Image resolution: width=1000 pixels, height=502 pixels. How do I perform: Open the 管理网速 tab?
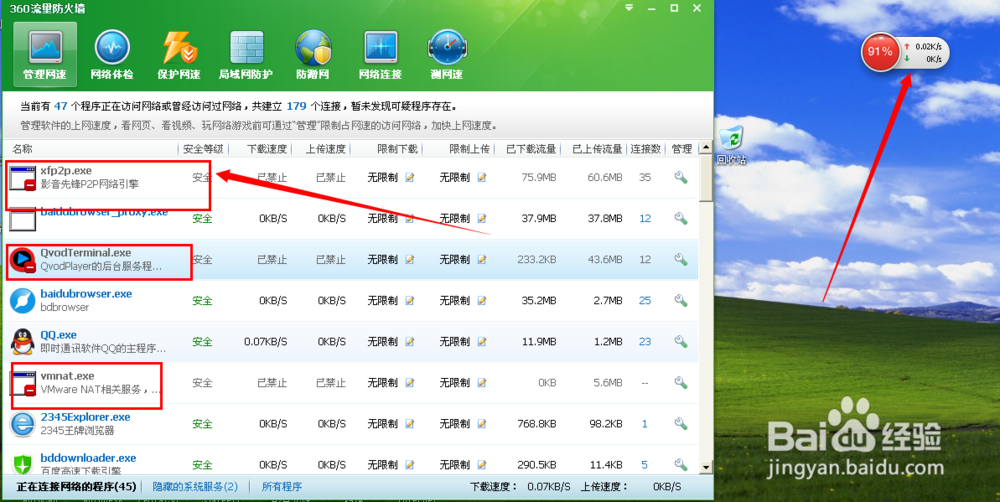click(45, 55)
